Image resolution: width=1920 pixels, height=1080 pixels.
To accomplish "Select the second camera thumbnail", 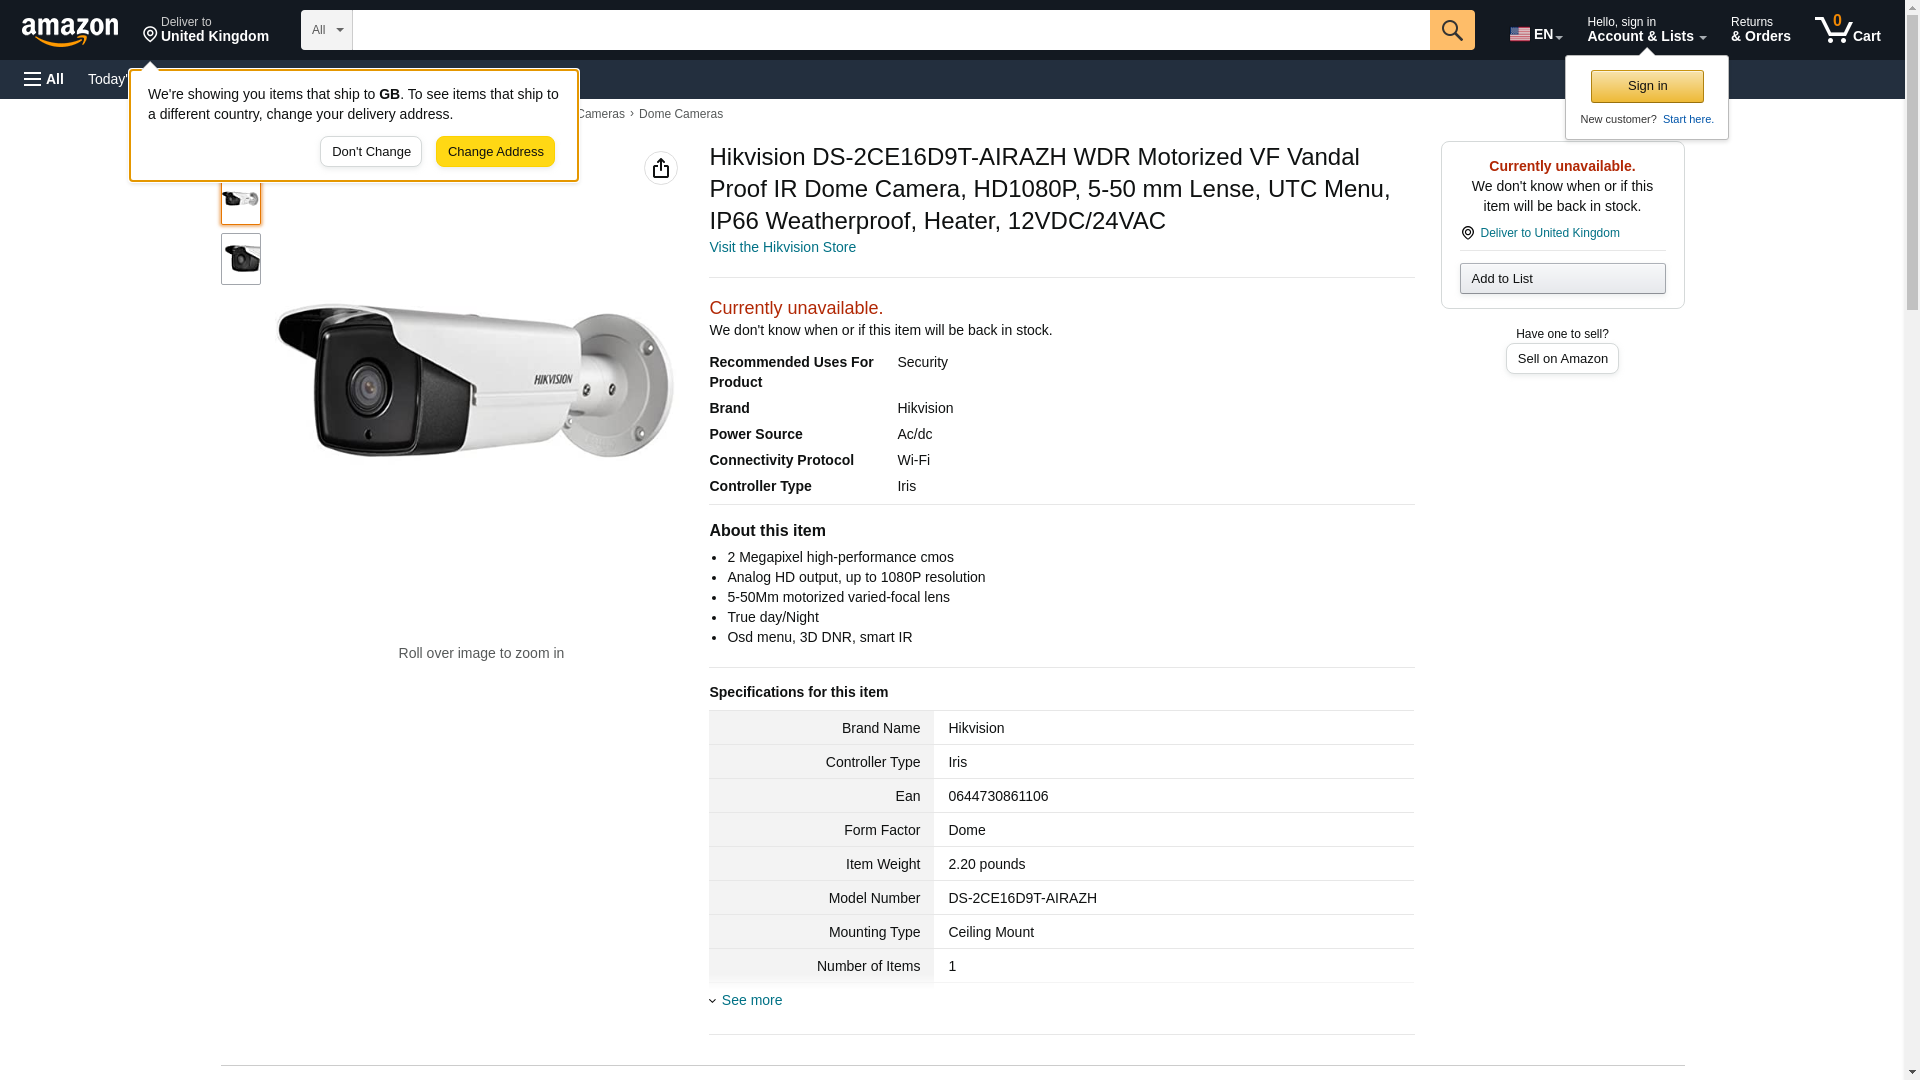I will coord(240,259).
